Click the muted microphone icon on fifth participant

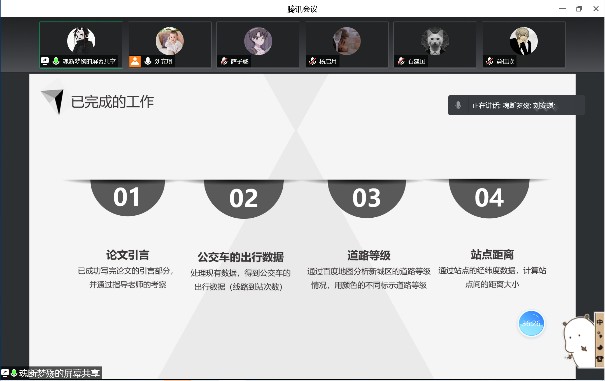(401, 61)
